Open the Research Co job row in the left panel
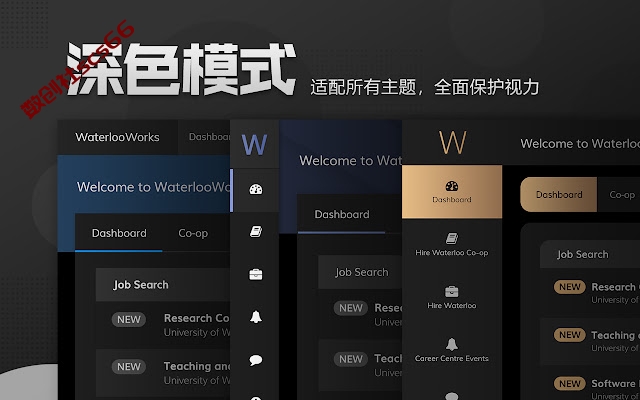This screenshot has height=400, width=640. [x=163, y=325]
